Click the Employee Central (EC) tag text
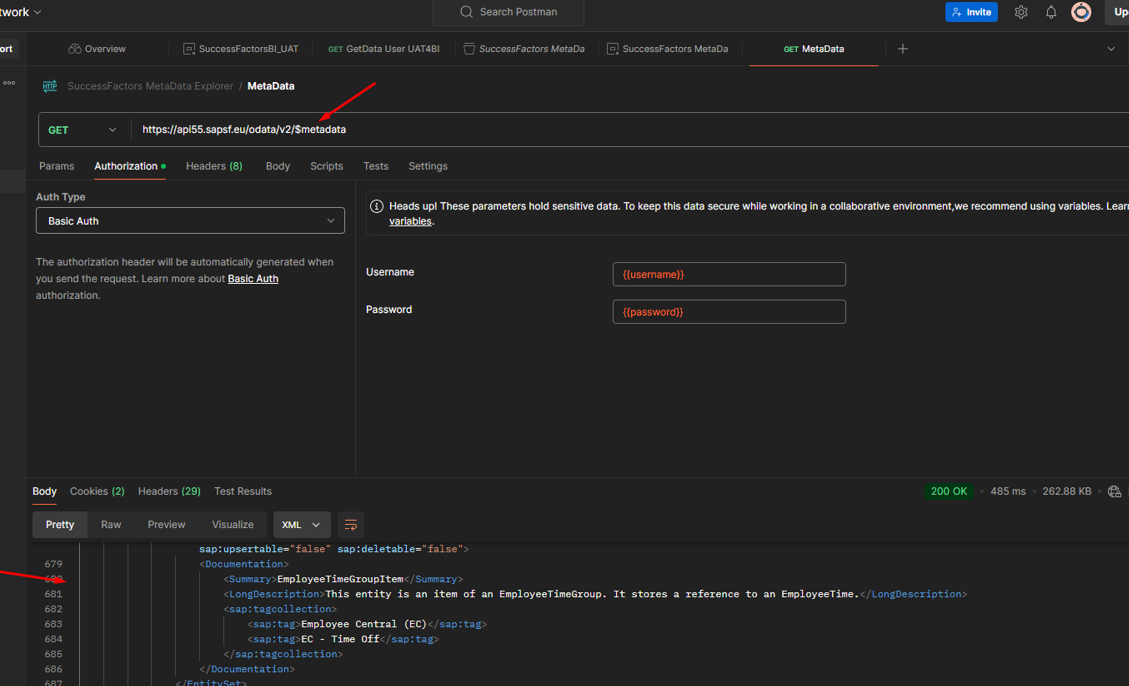Viewport: 1129px width, 686px height. [x=364, y=624]
